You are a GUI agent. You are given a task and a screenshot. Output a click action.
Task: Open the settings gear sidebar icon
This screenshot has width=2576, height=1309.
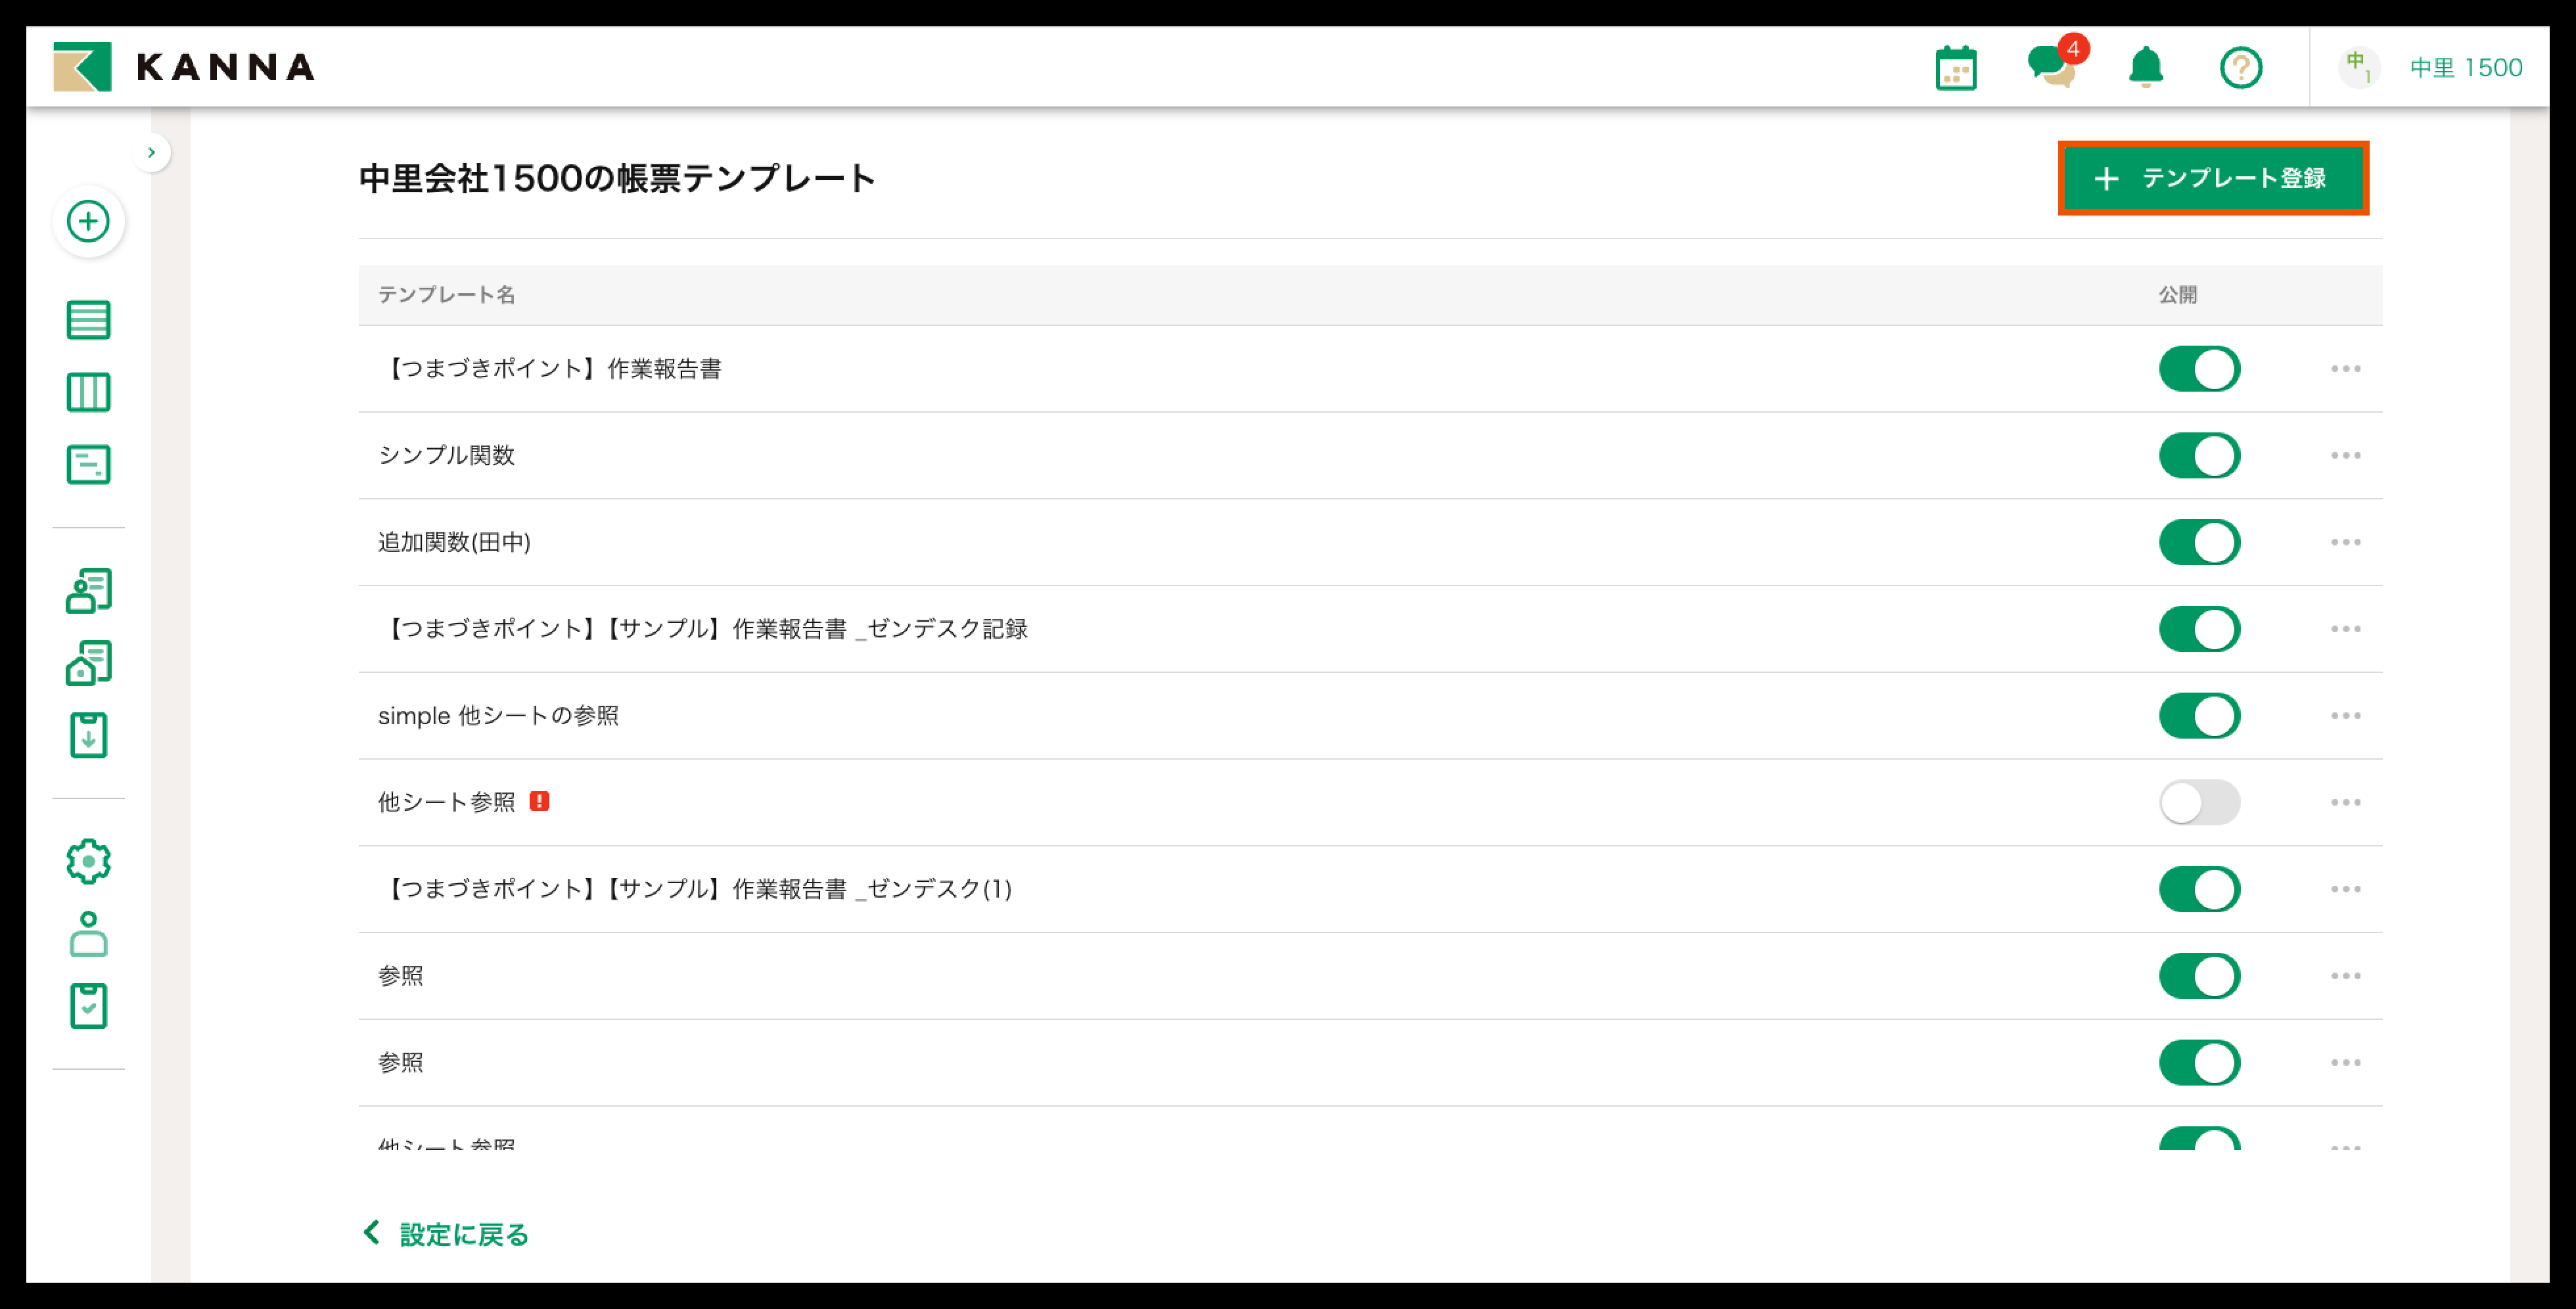click(x=88, y=861)
